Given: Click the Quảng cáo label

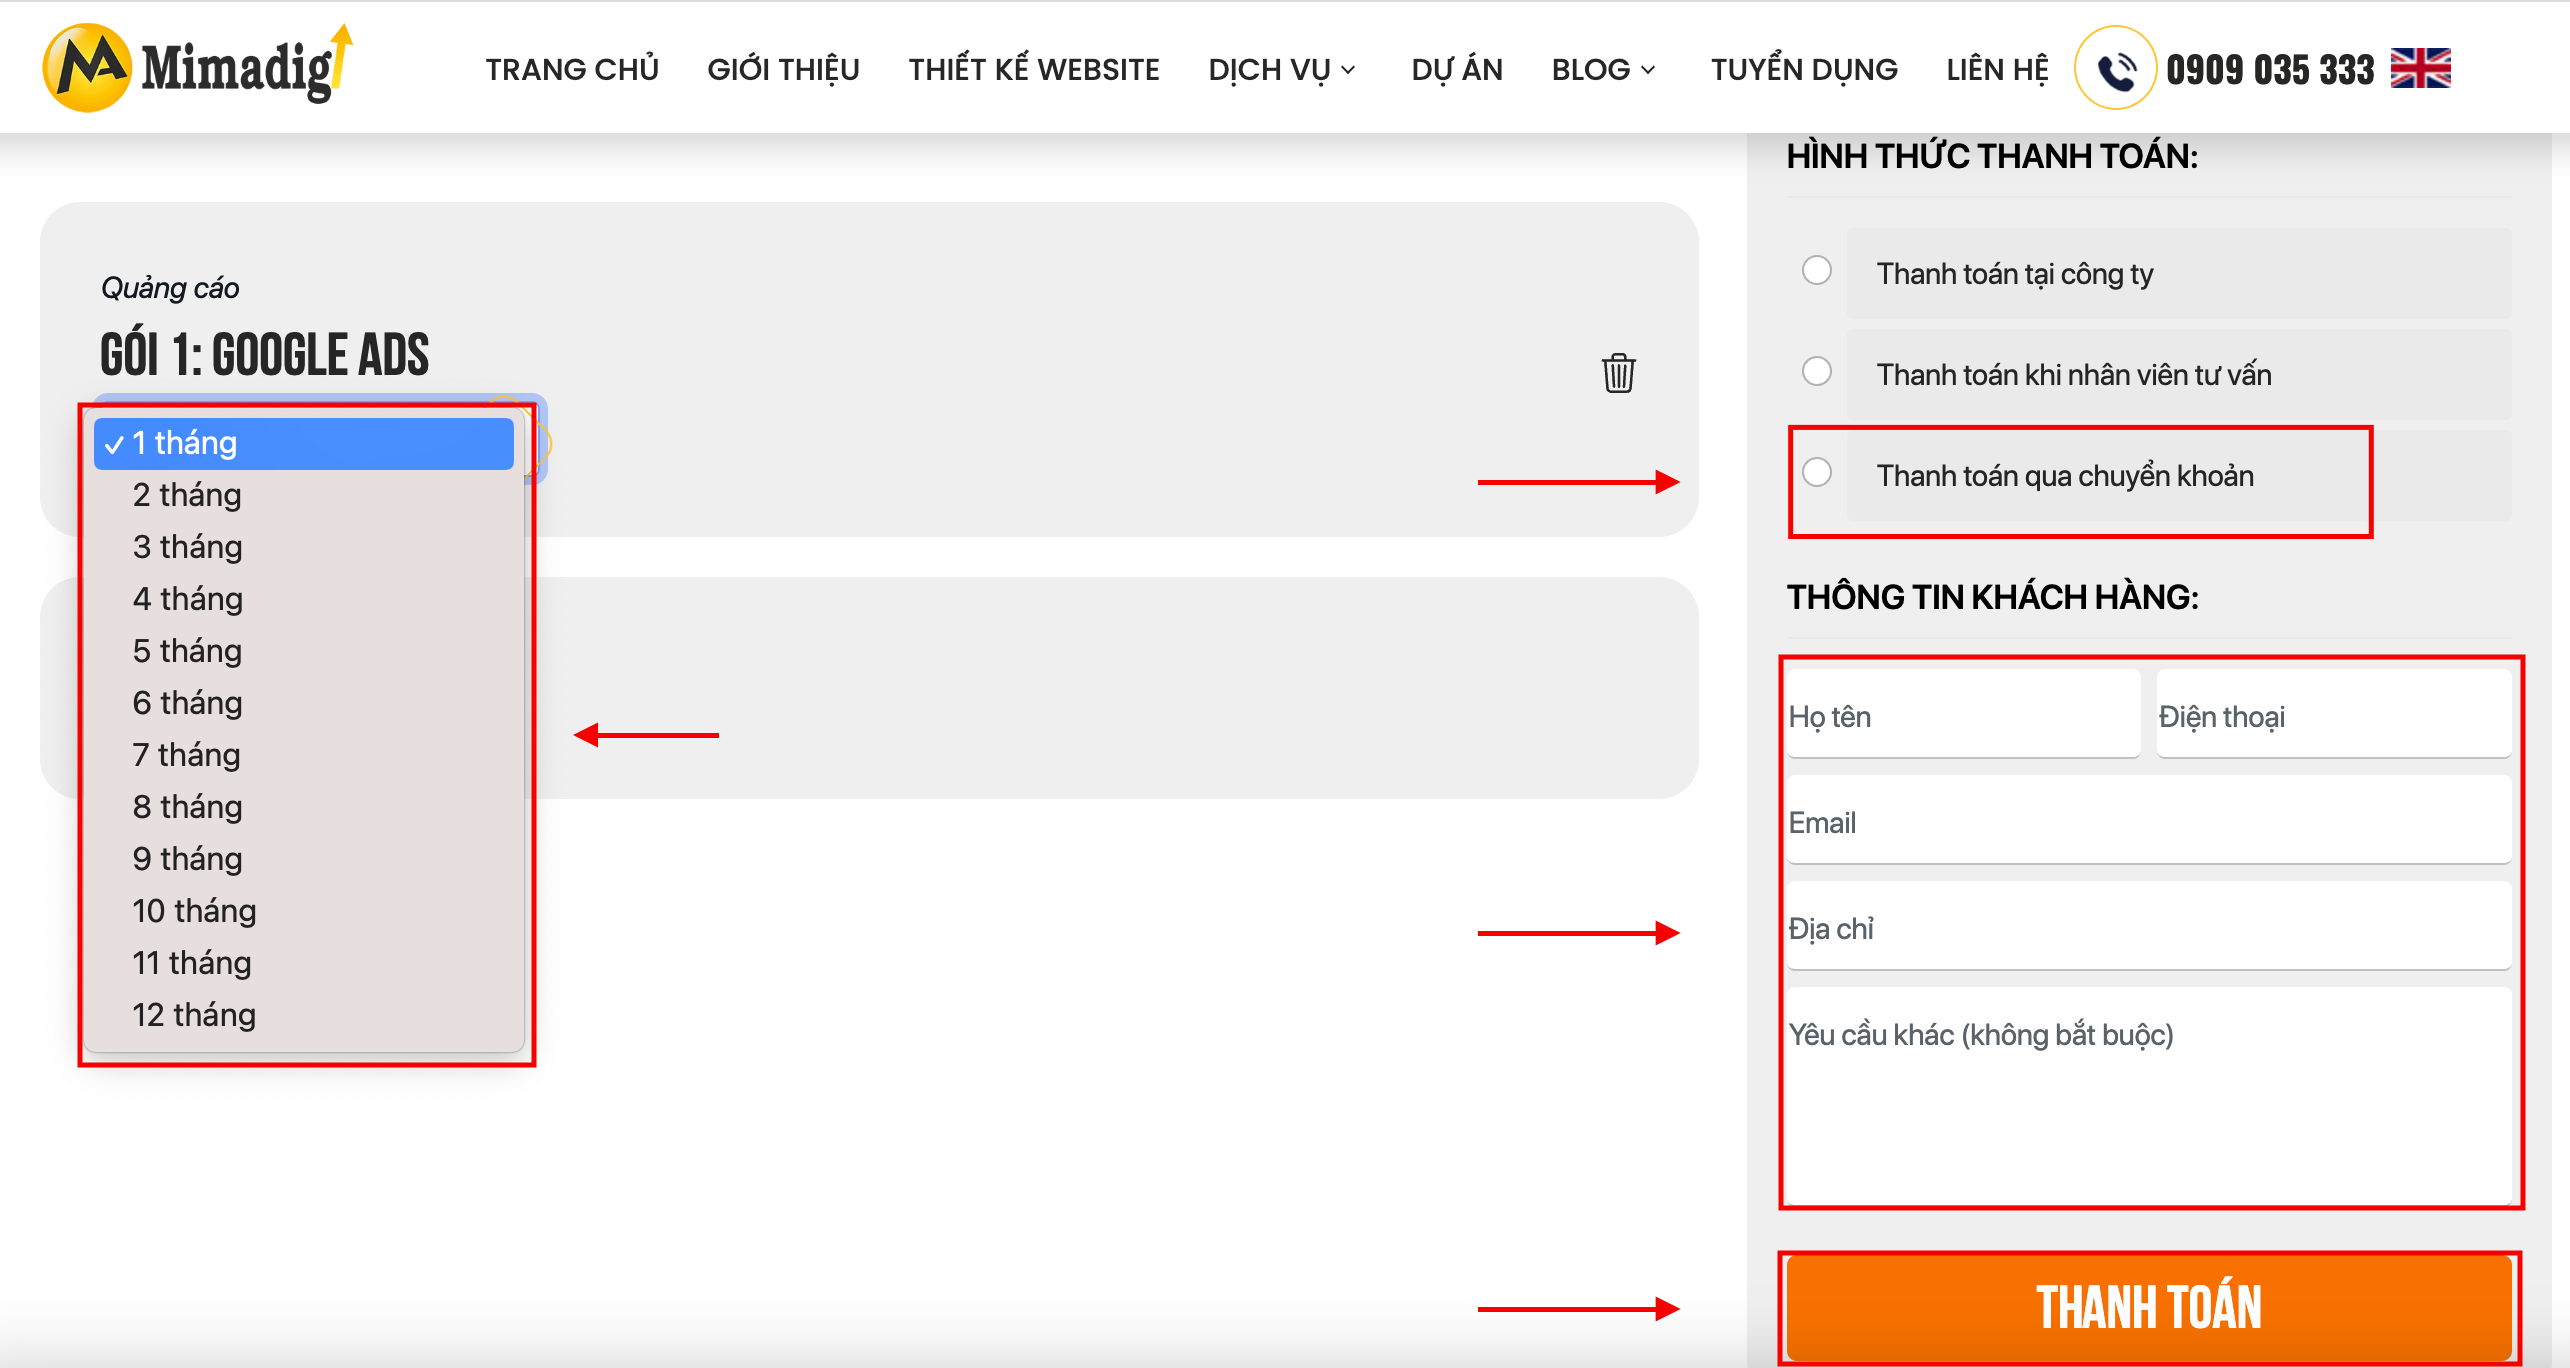Looking at the screenshot, I should click(170, 288).
